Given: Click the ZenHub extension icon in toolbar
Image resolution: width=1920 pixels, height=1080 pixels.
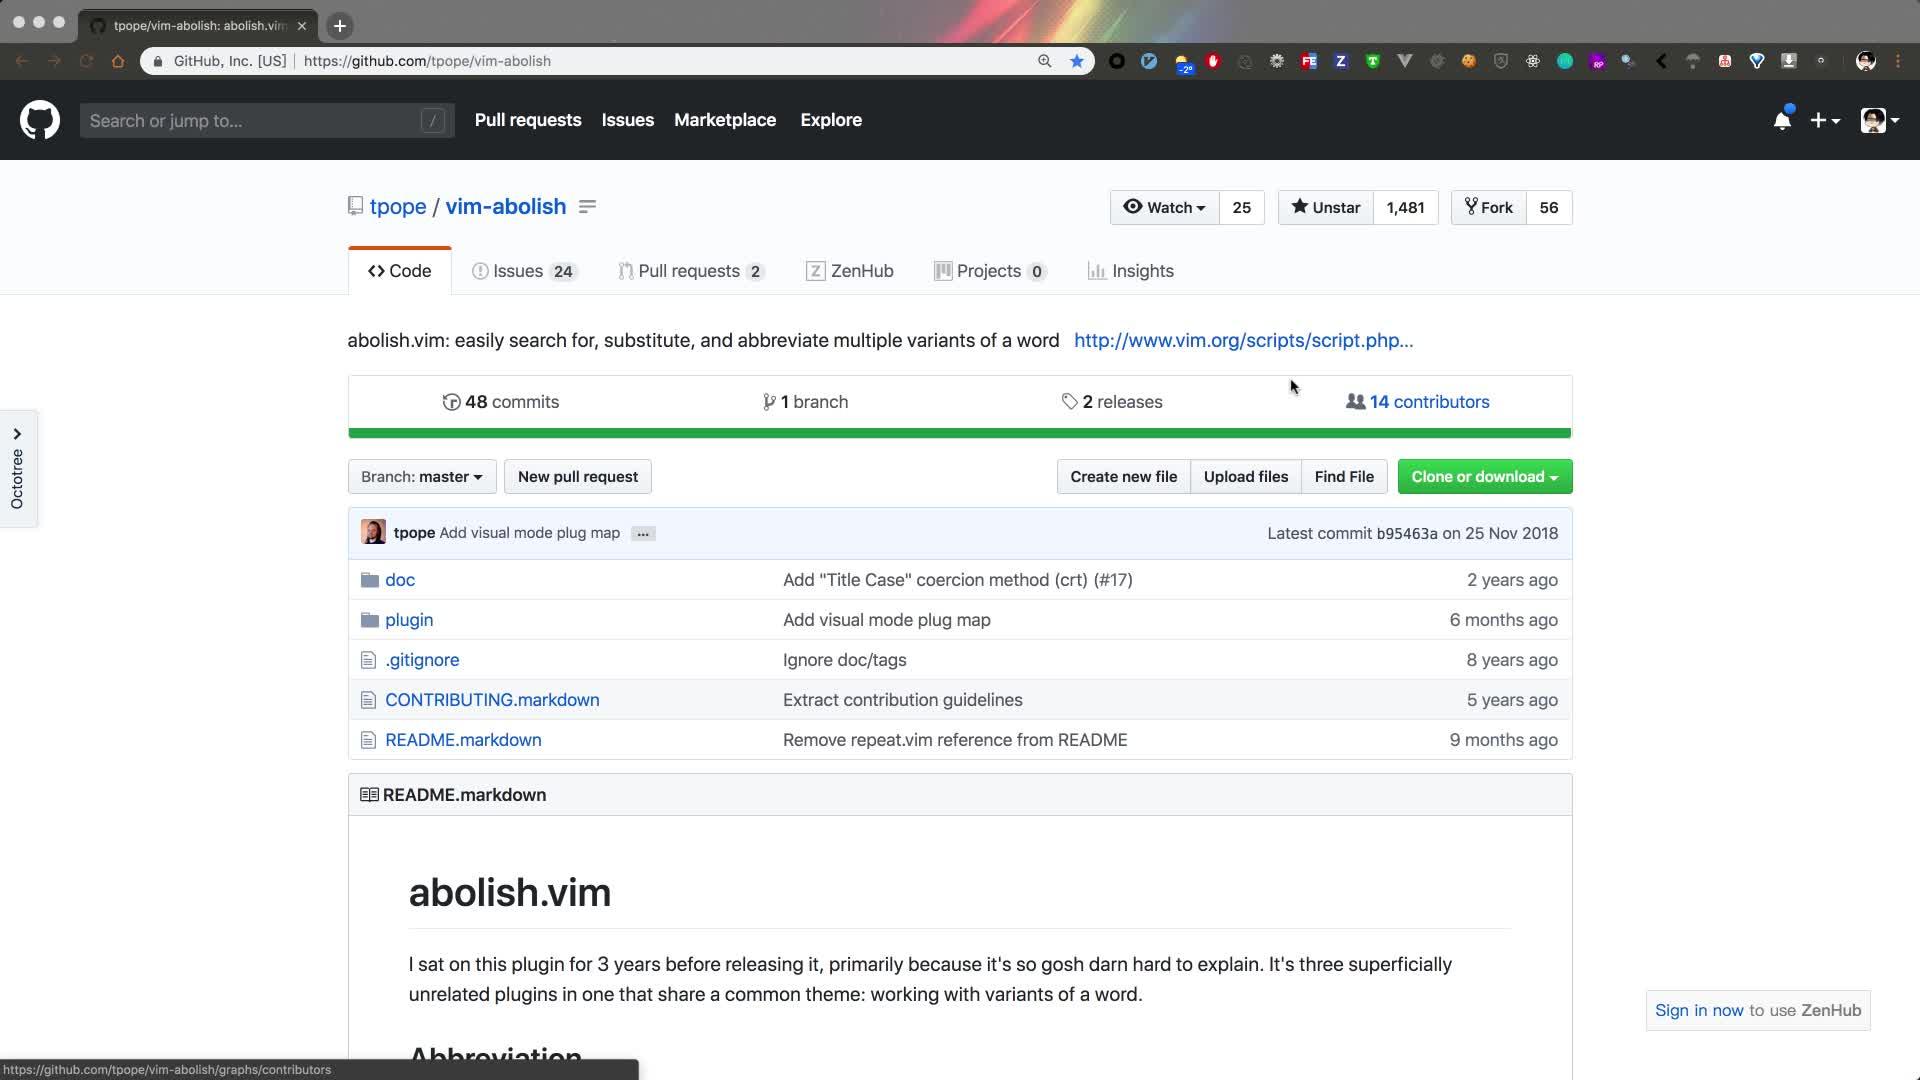Looking at the screenshot, I should [x=1340, y=61].
